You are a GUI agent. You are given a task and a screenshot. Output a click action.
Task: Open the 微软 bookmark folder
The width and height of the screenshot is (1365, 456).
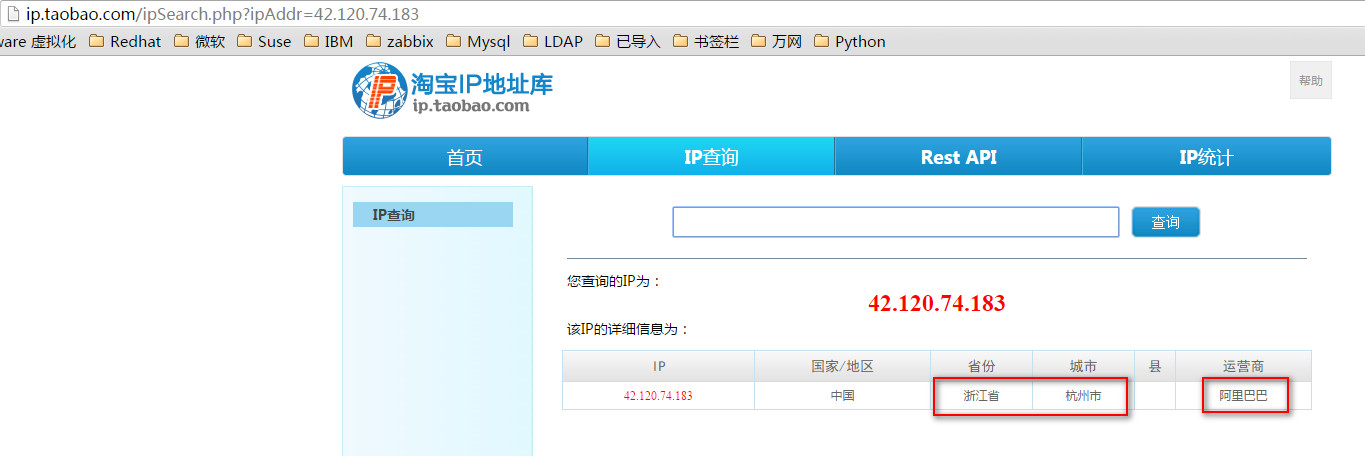(198, 42)
